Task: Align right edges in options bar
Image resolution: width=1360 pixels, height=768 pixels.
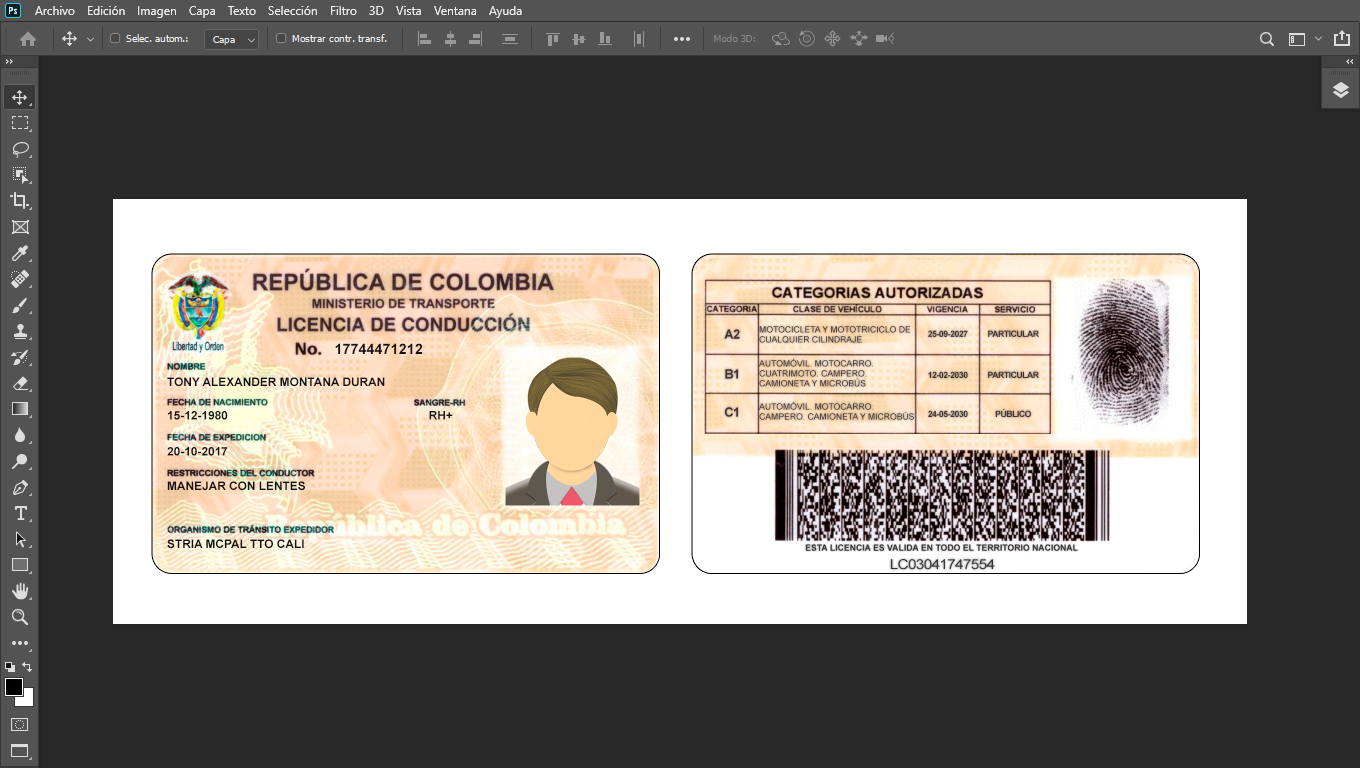Action: (476, 39)
